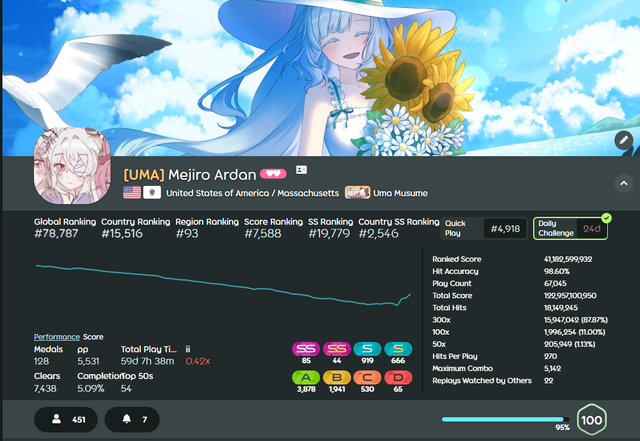Click the [UMA] team tag

coord(144,175)
